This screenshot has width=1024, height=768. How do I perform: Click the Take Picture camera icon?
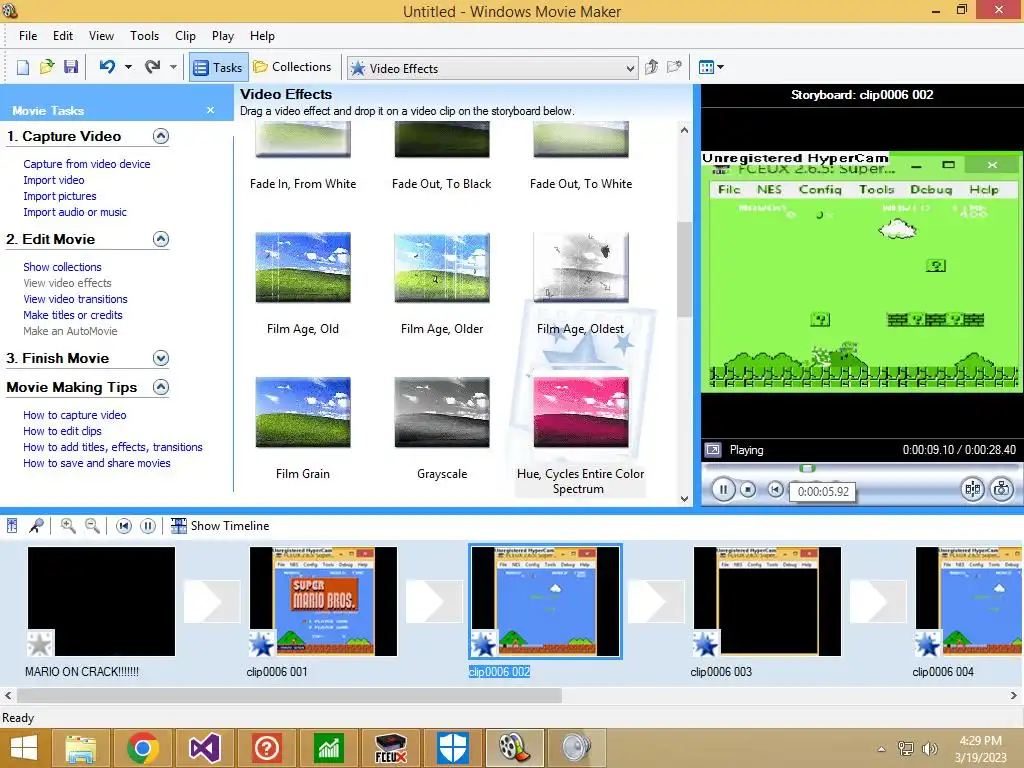point(1002,489)
